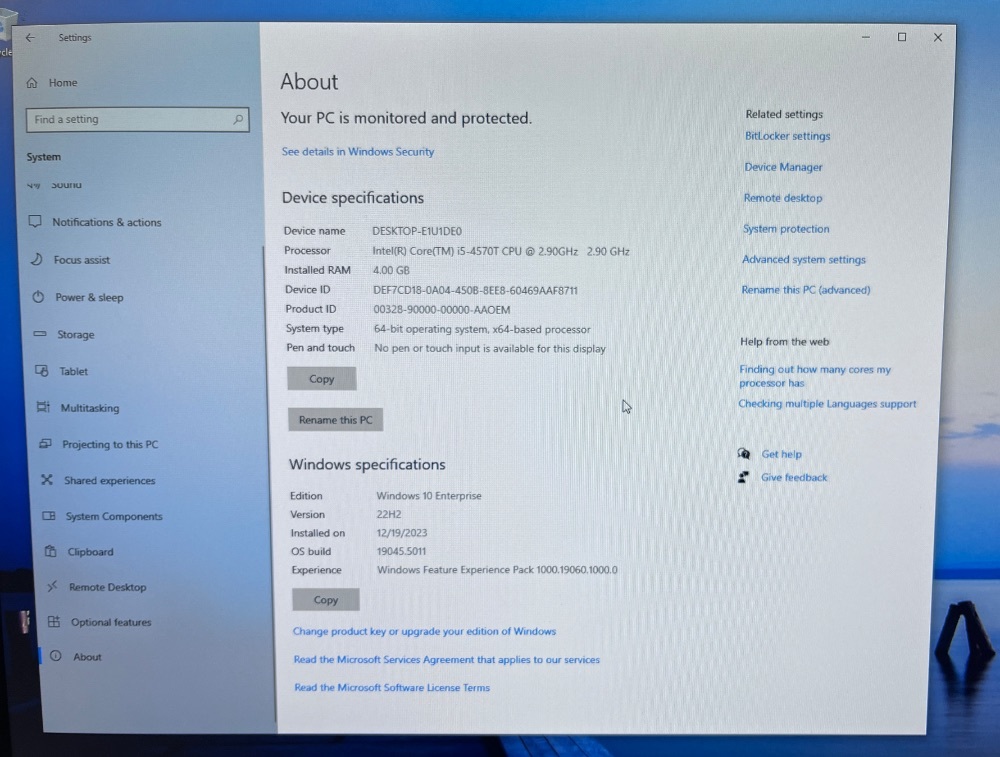Go to Storage settings
1000x757 pixels.
point(75,335)
